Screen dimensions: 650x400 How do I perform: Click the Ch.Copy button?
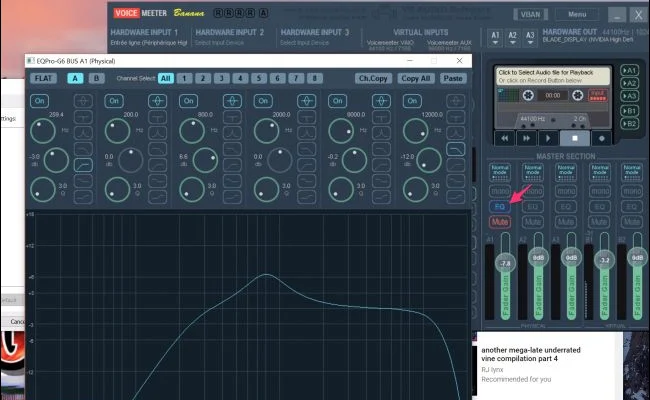tap(373, 78)
